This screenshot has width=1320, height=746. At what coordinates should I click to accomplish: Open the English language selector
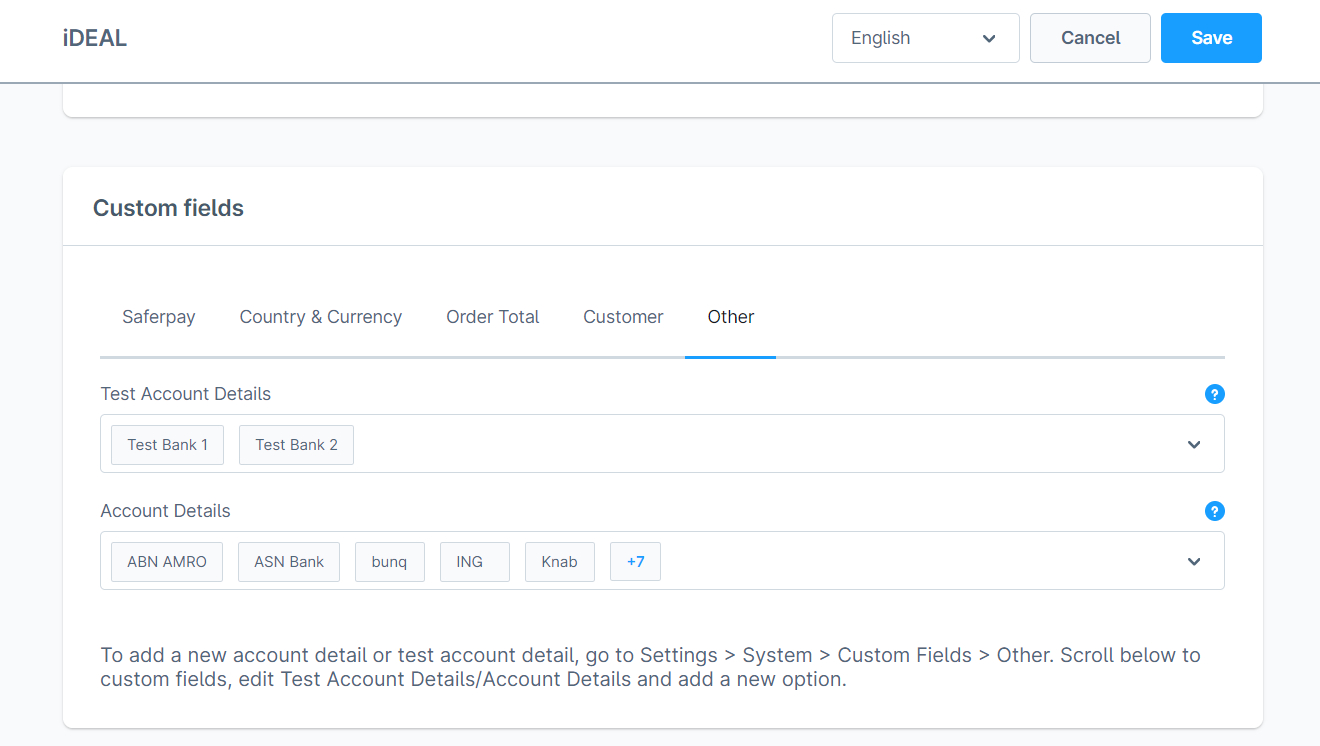click(x=925, y=38)
